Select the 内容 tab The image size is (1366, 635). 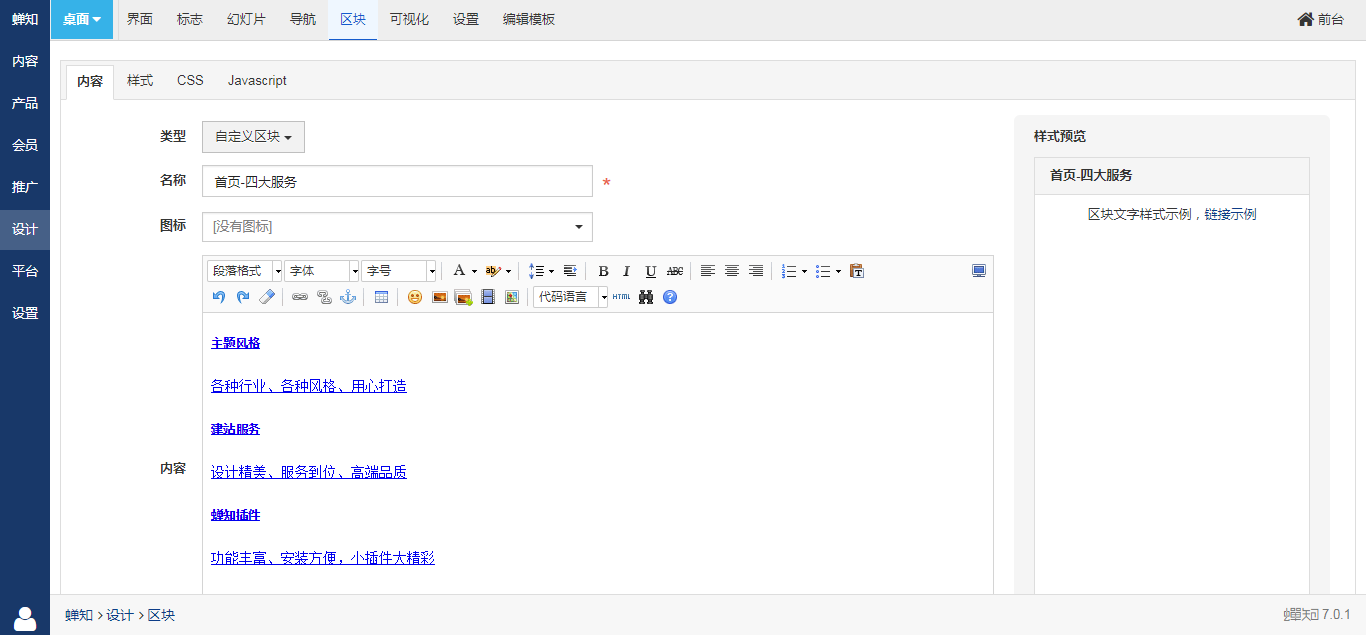(90, 82)
